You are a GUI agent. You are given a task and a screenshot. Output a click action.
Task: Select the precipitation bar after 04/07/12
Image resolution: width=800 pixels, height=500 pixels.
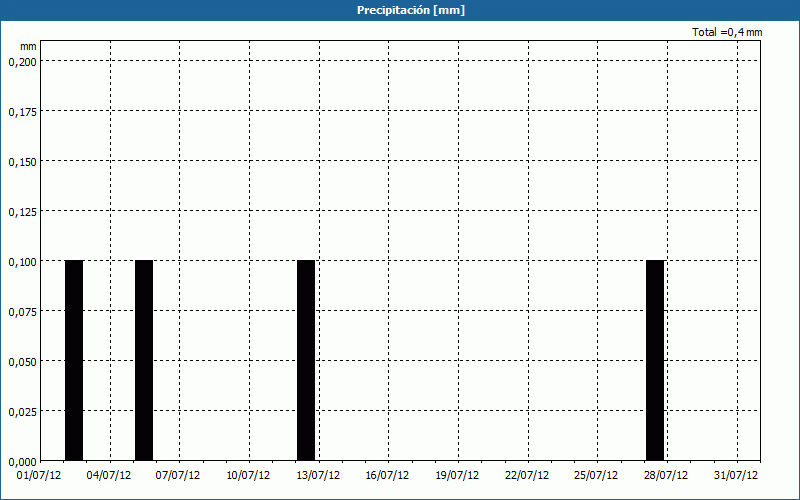144,360
